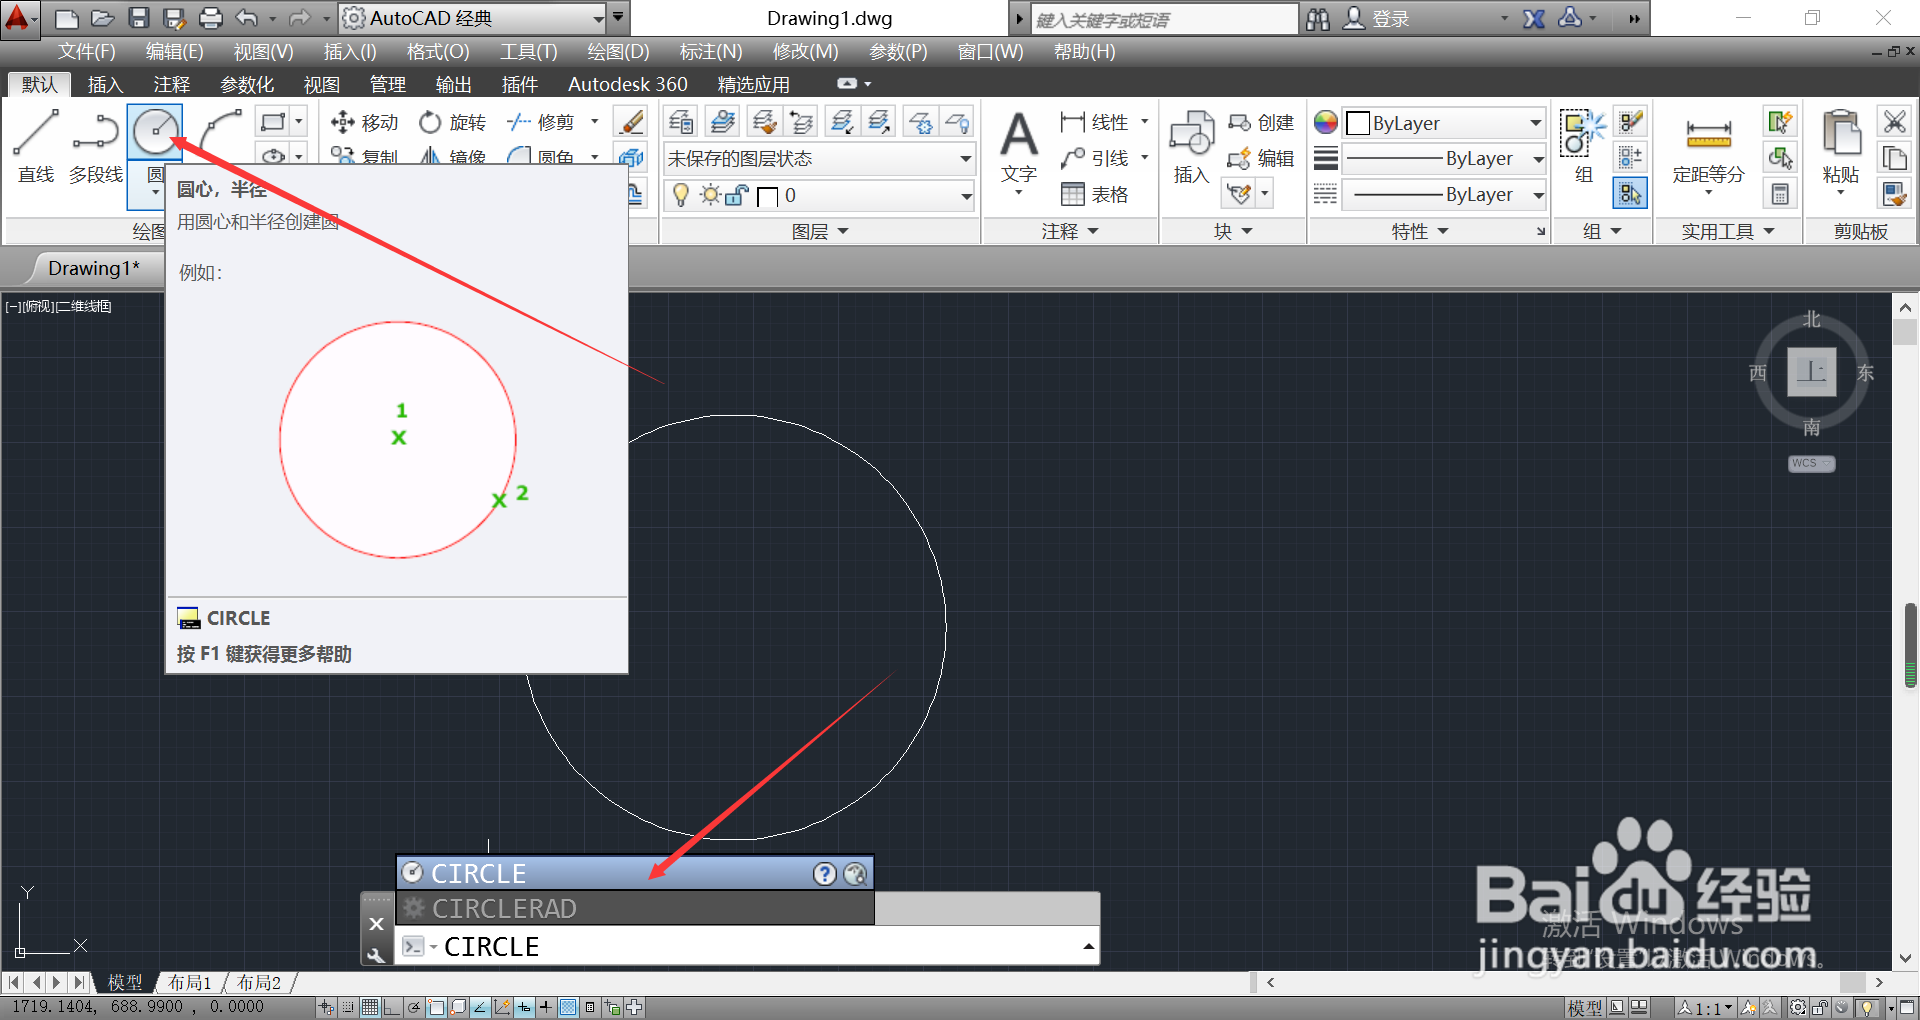Click the Print icon in quick access toolbar

click(211, 18)
